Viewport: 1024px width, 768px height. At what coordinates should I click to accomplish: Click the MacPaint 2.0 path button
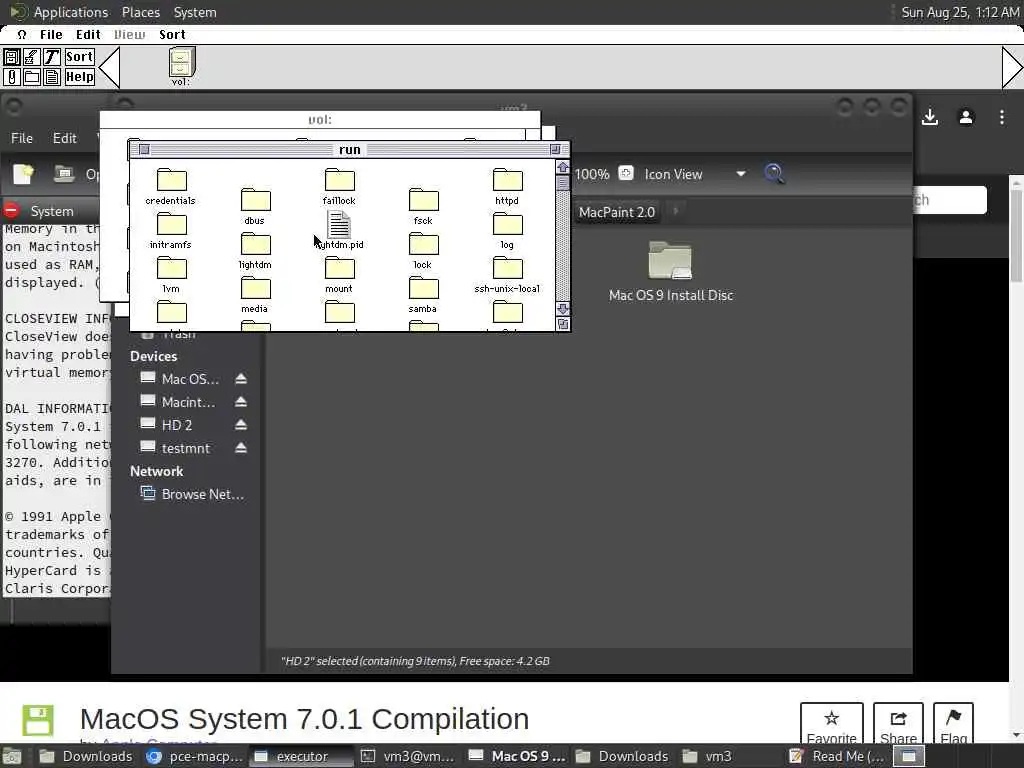(617, 212)
